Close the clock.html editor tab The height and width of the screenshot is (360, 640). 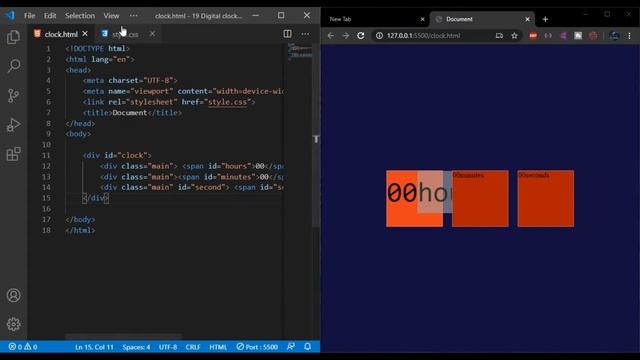85,34
